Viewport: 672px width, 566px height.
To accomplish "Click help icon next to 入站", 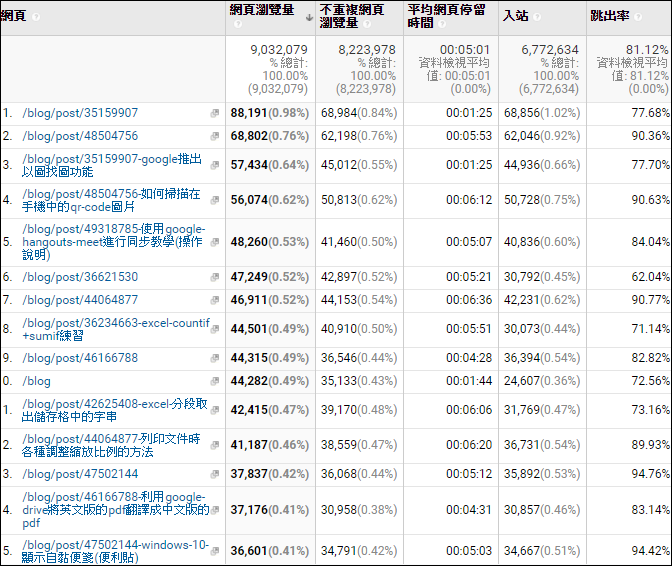I will (537, 17).
